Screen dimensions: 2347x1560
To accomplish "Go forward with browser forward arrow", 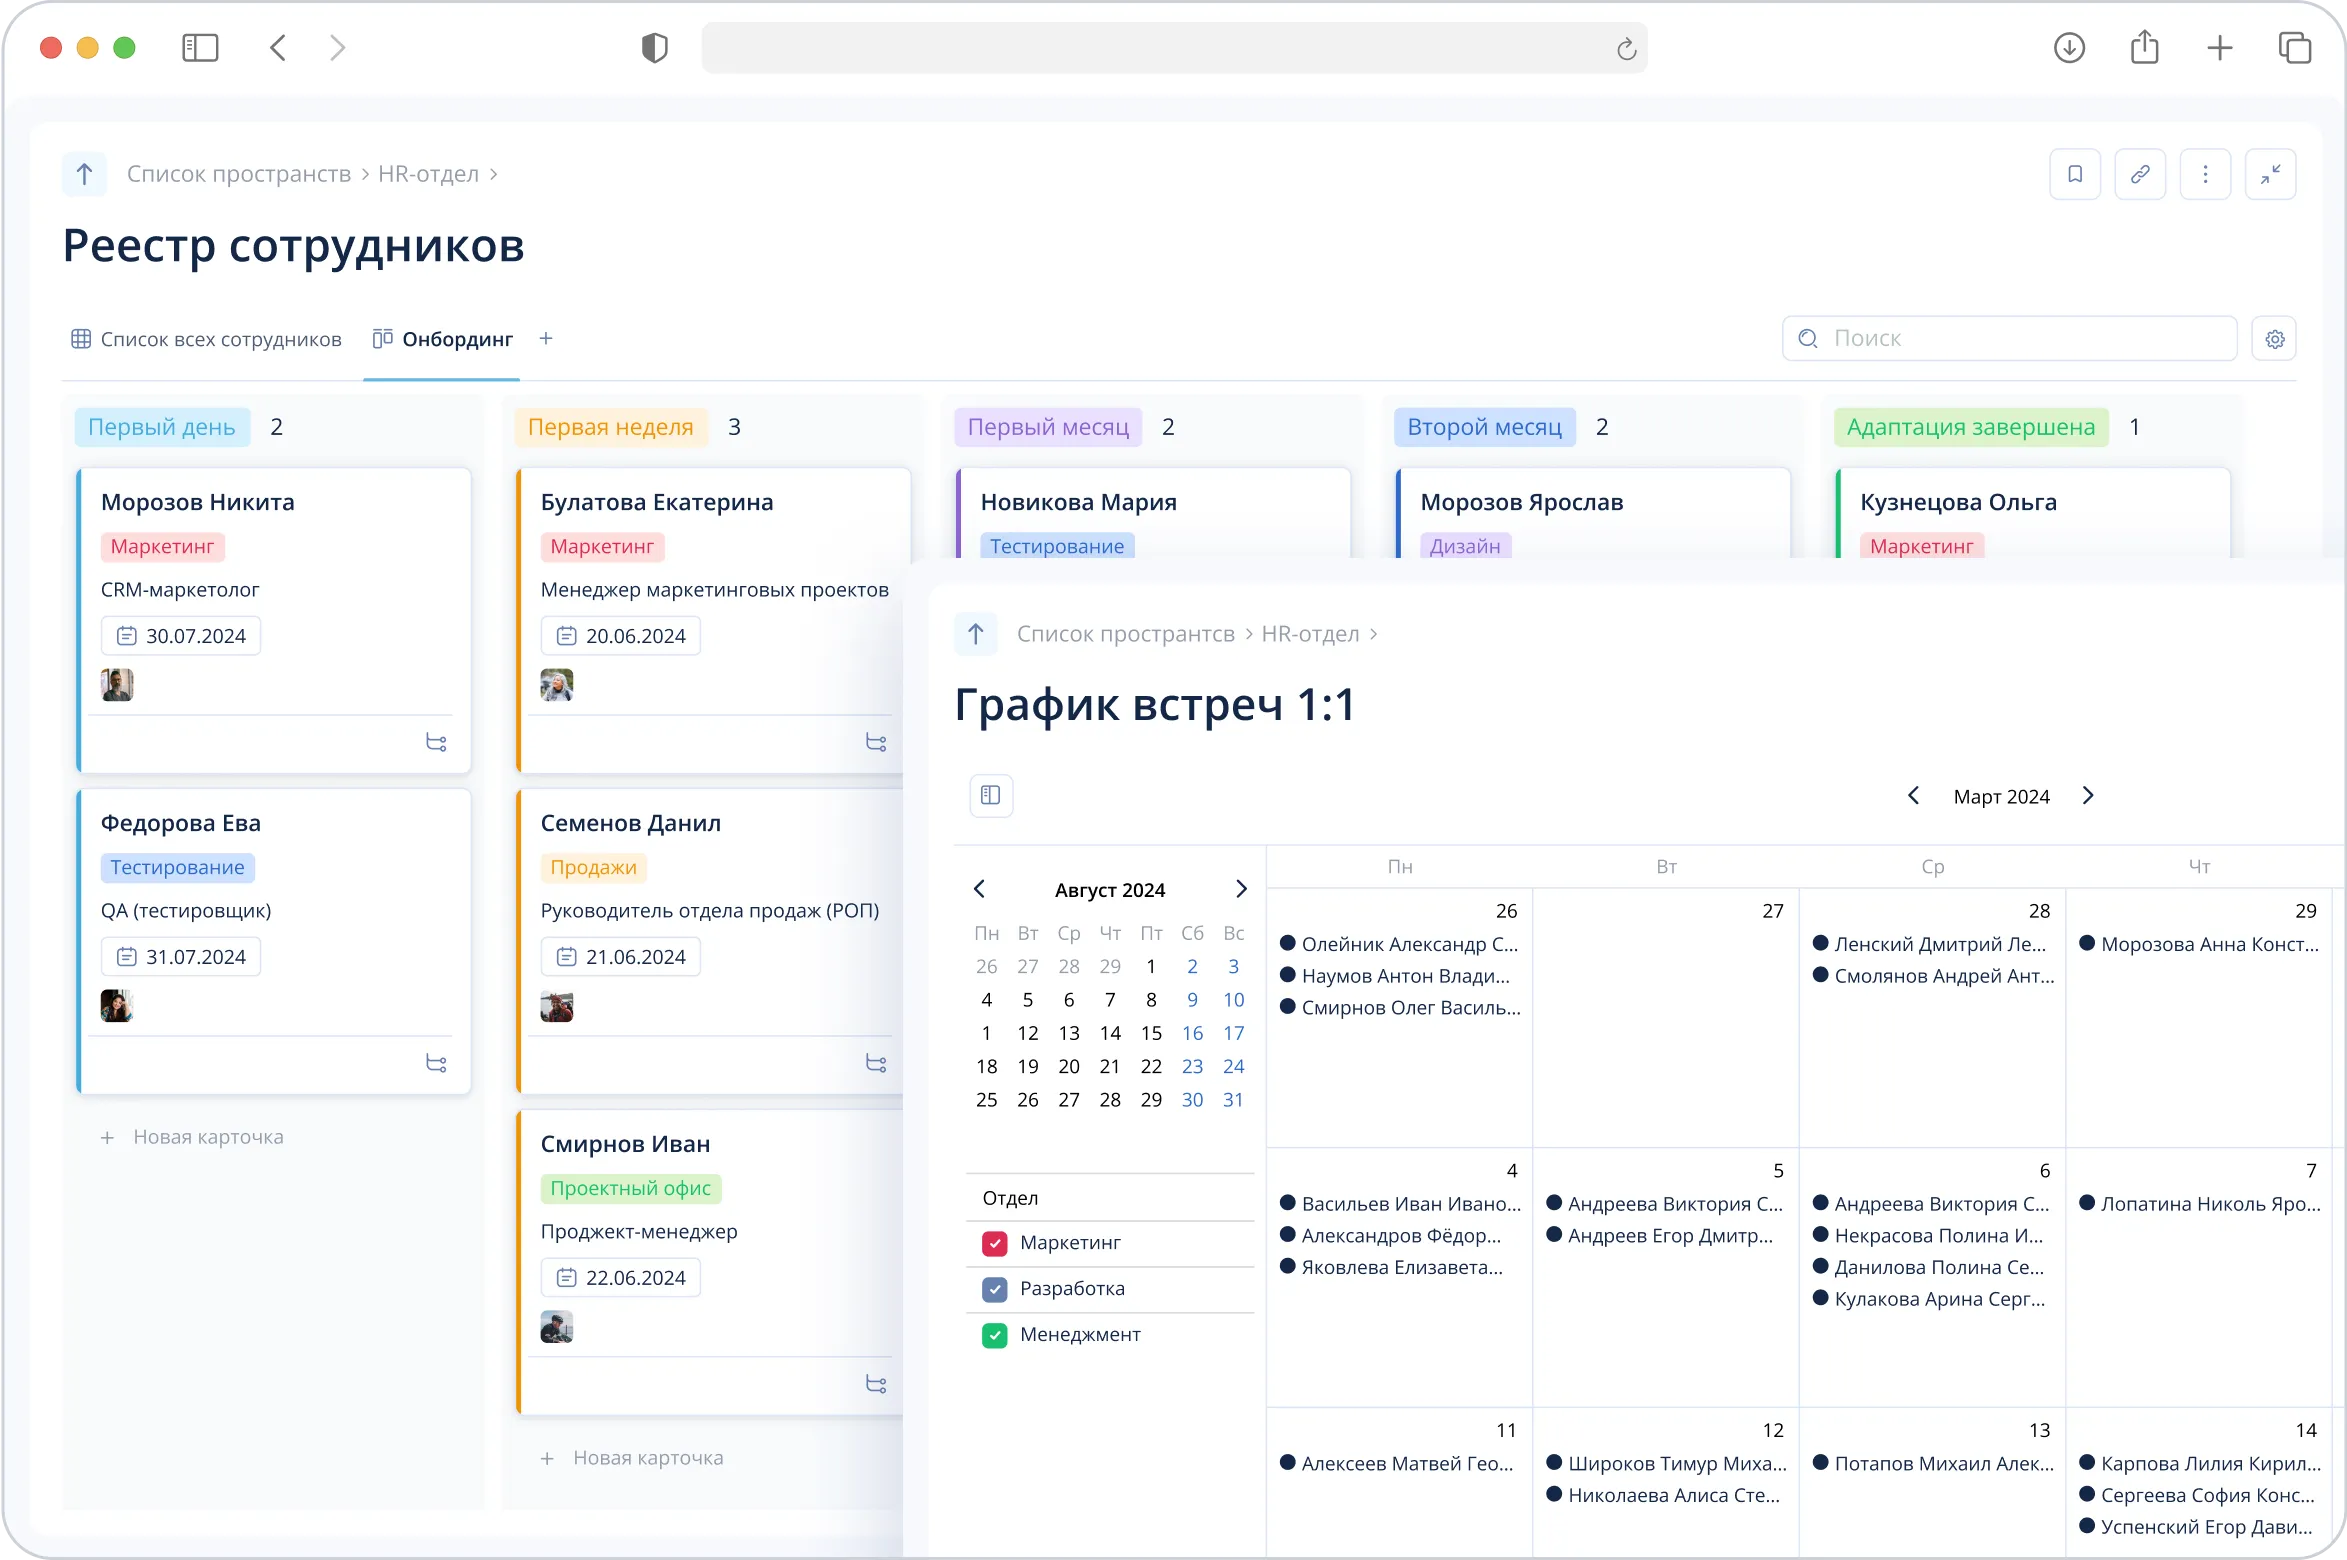I will [x=338, y=47].
